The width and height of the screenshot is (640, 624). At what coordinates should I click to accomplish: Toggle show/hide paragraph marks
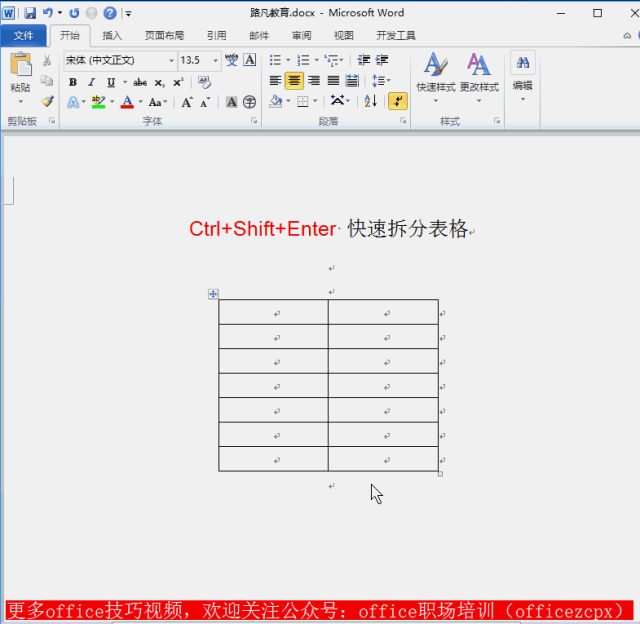point(398,101)
